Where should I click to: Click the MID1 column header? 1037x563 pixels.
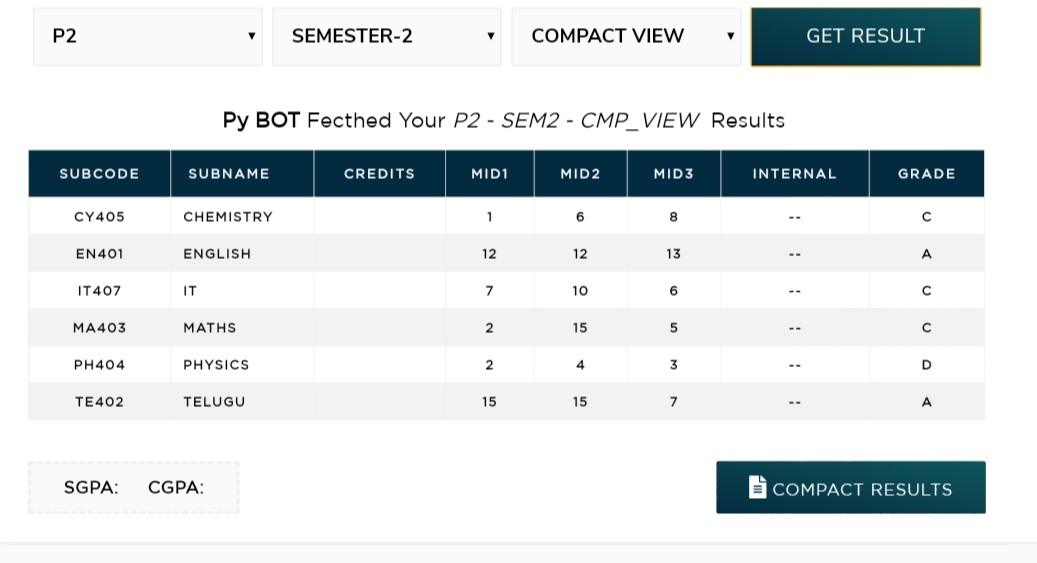point(490,173)
